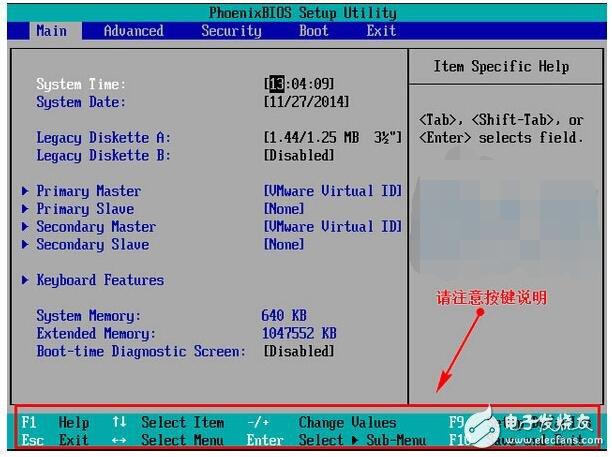The image size is (612, 457).
Task: Expand the Secondary Master submenu arrow
Action: coord(24,227)
